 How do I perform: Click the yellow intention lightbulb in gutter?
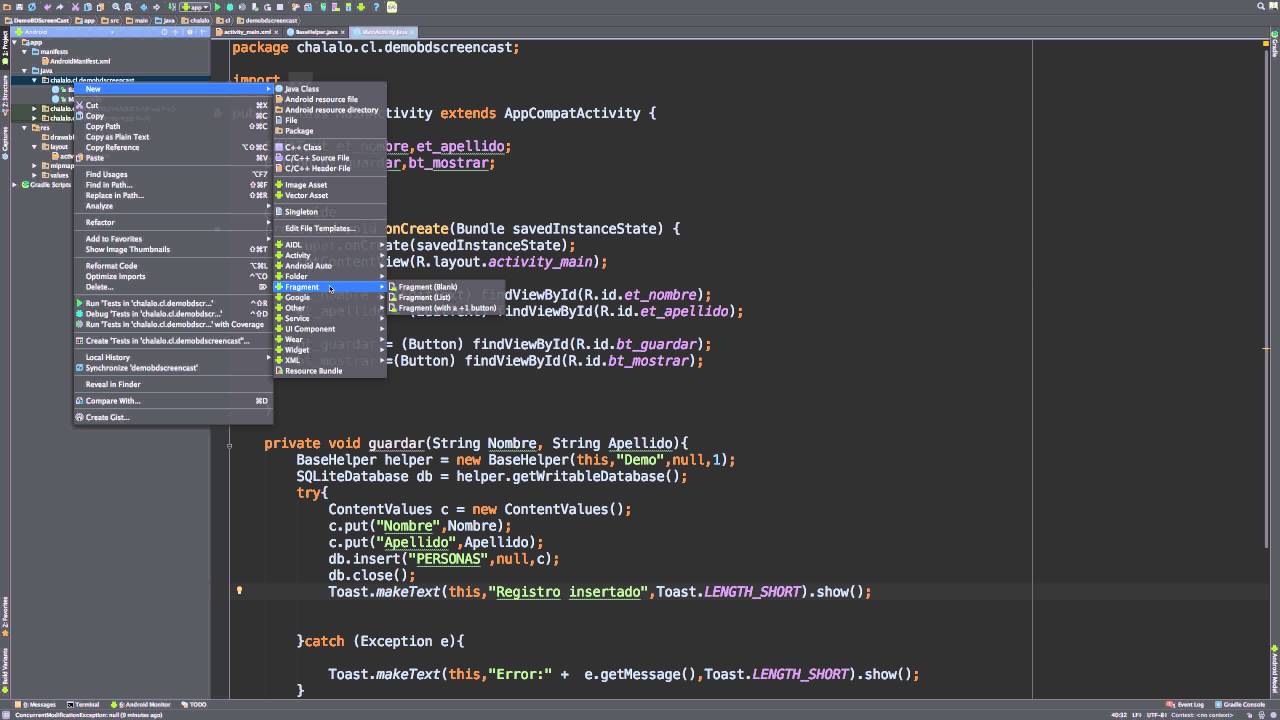[239, 591]
